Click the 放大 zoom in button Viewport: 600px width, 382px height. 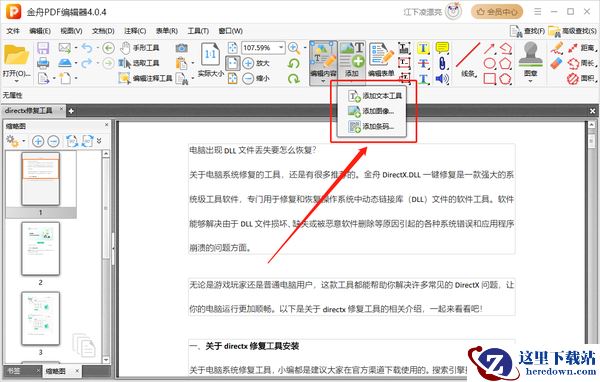tap(256, 63)
